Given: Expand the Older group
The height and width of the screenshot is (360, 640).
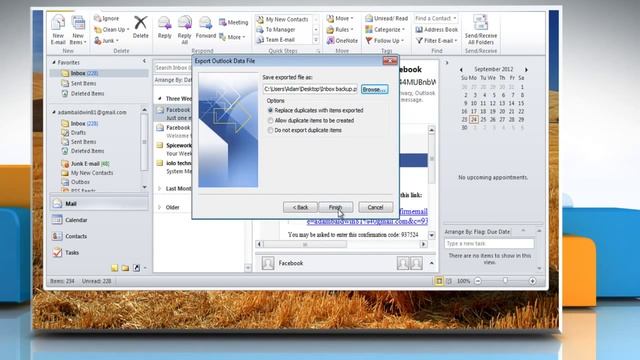Looking at the screenshot, I should [x=160, y=207].
